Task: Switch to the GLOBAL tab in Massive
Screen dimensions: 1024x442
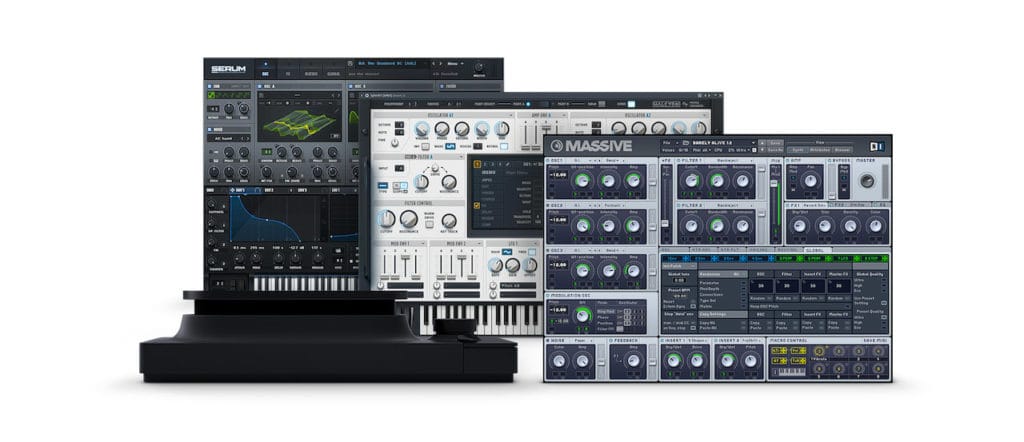Action: tap(818, 249)
